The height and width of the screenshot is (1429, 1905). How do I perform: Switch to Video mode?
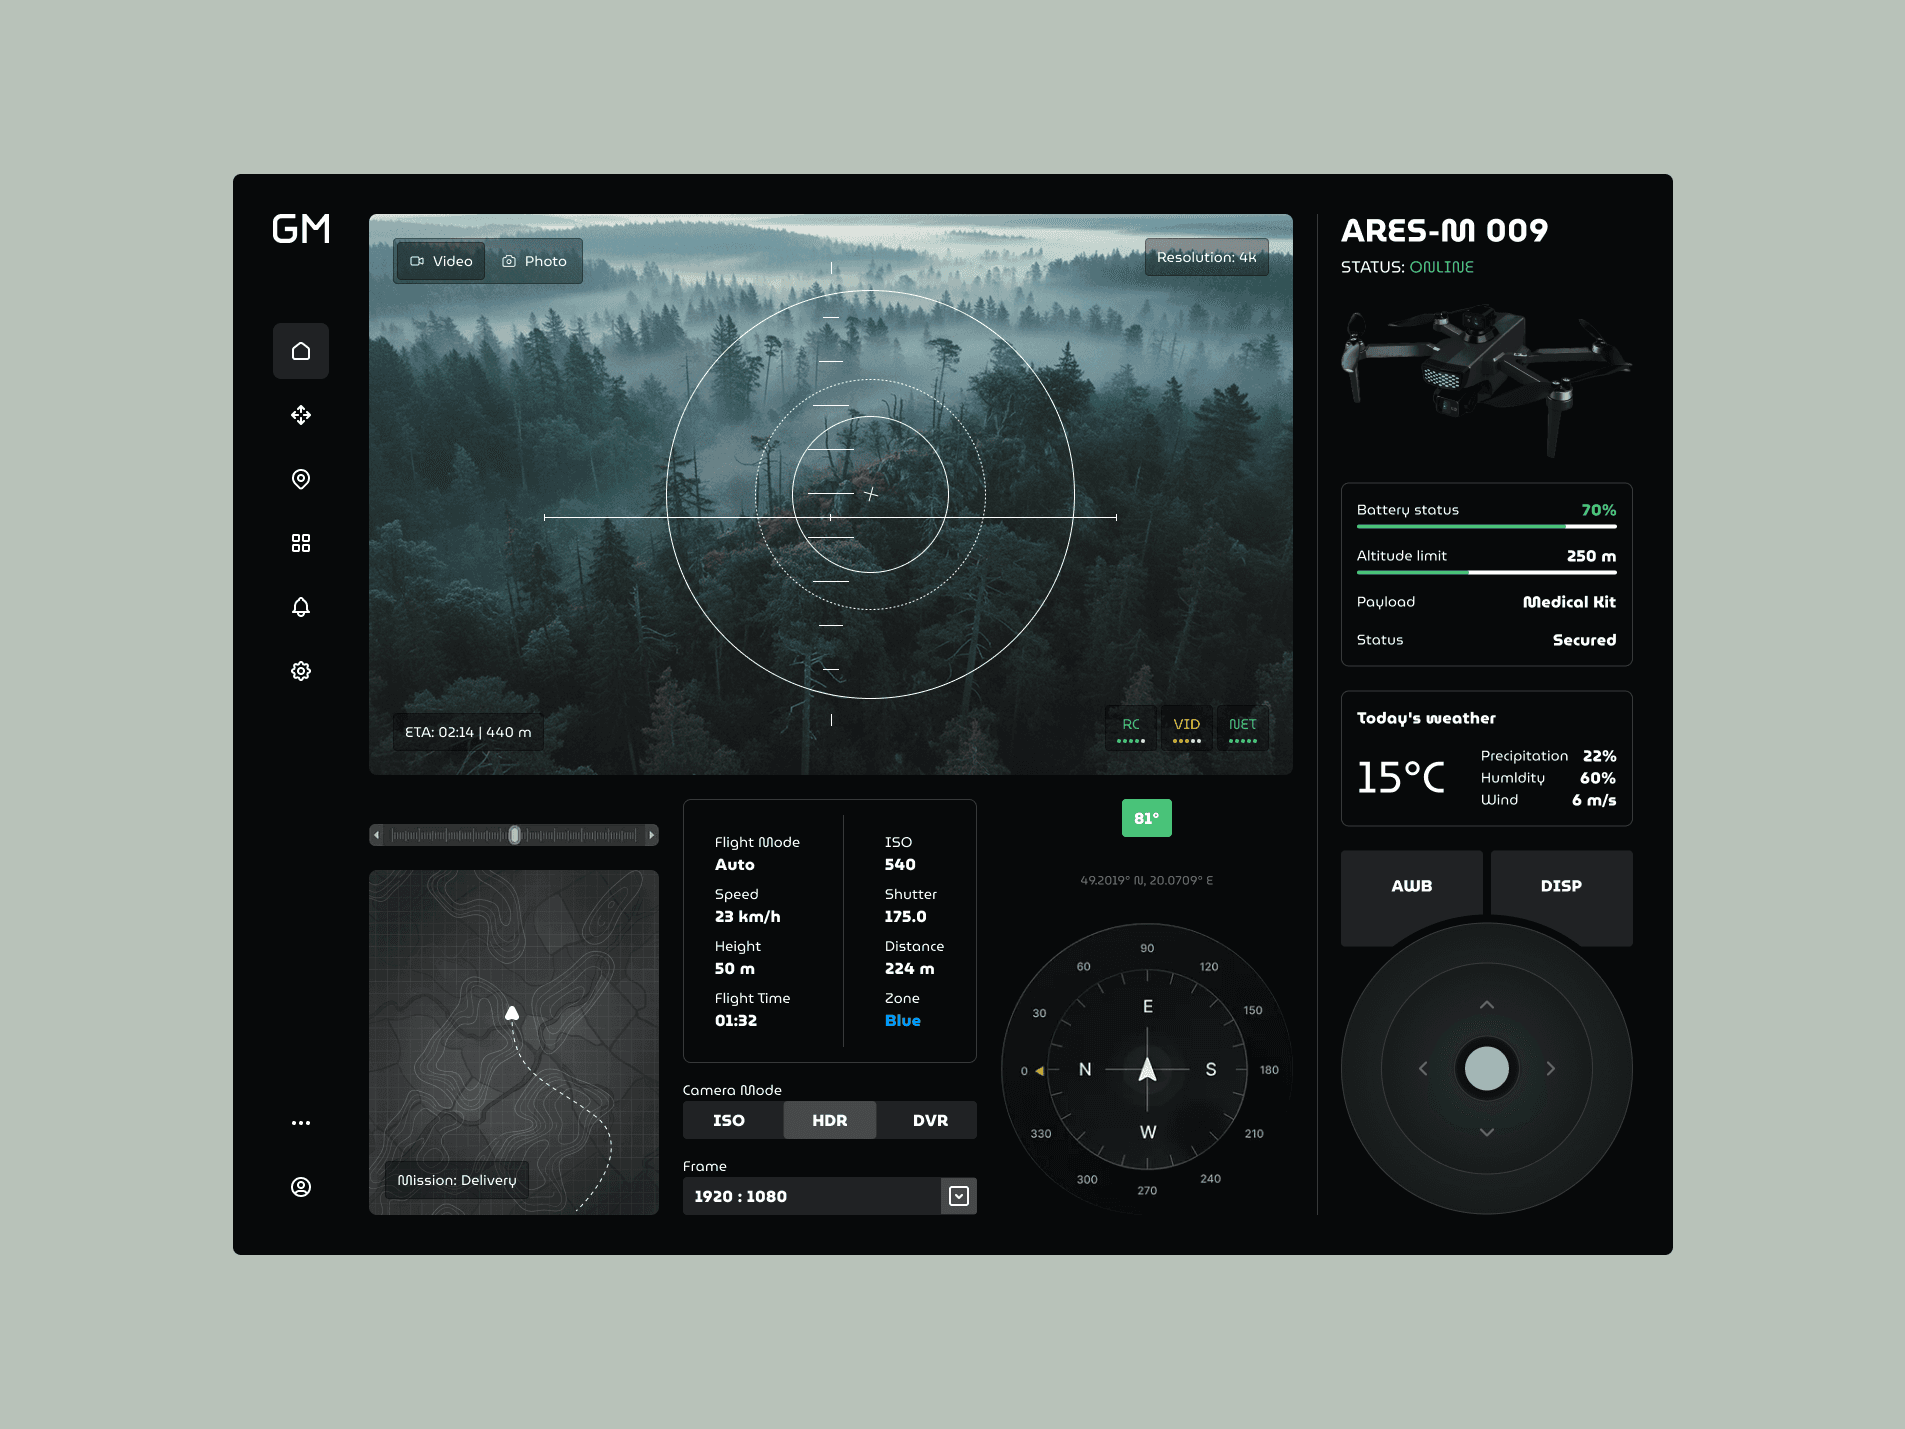pyautogui.click(x=441, y=261)
